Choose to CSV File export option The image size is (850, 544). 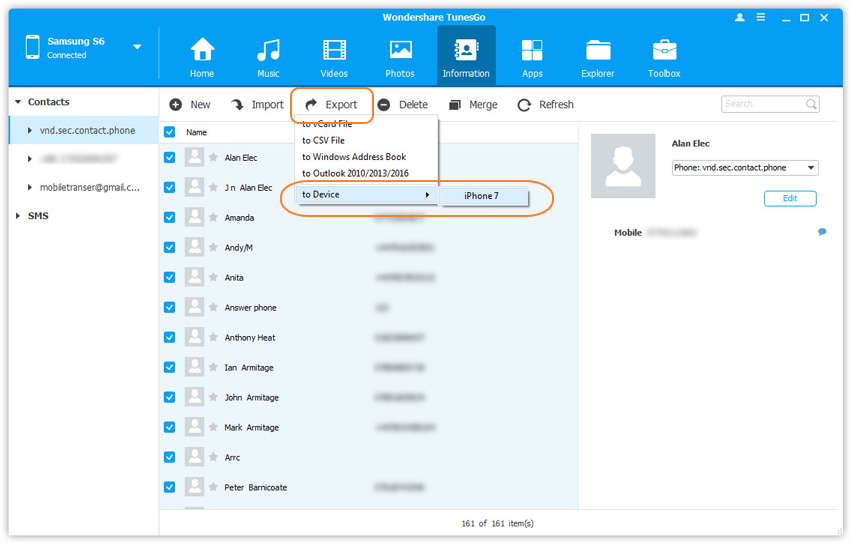tap(323, 141)
